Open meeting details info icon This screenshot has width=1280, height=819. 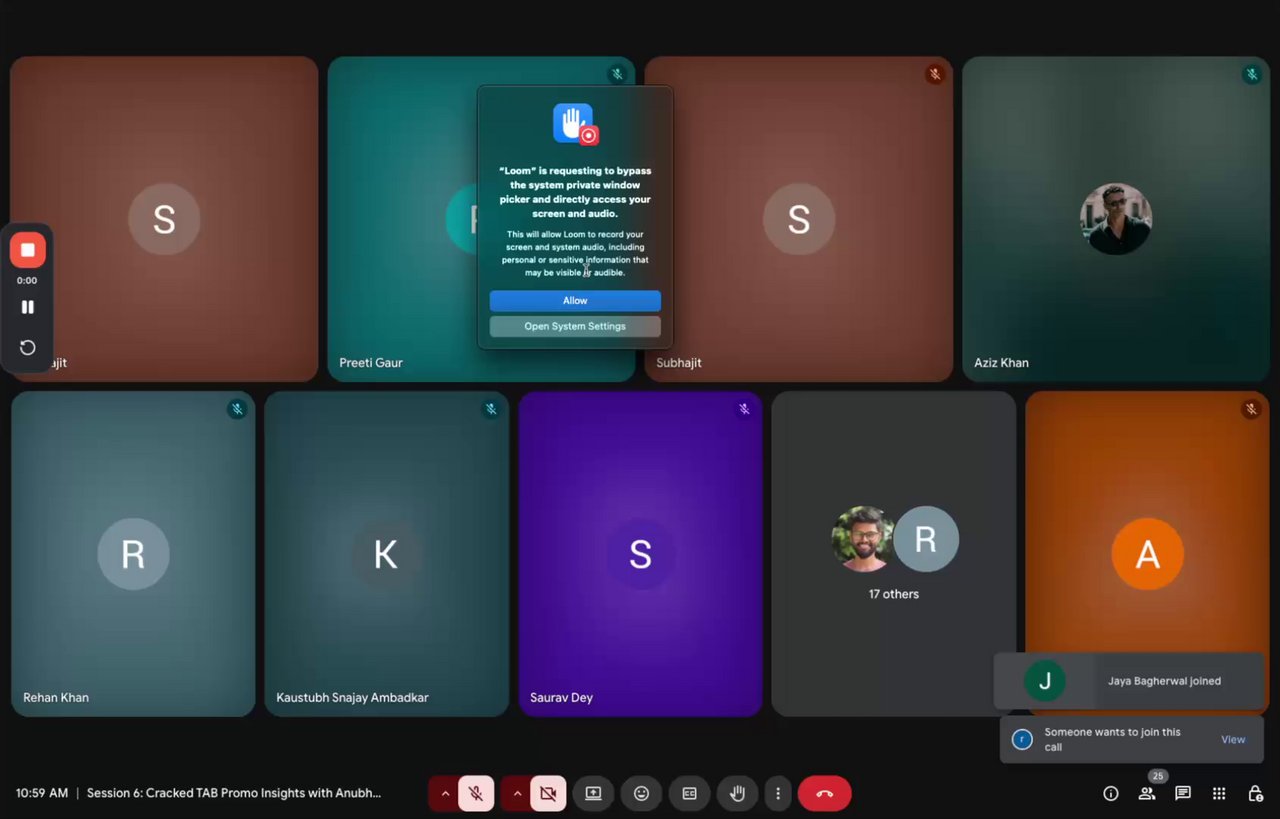coord(1110,793)
